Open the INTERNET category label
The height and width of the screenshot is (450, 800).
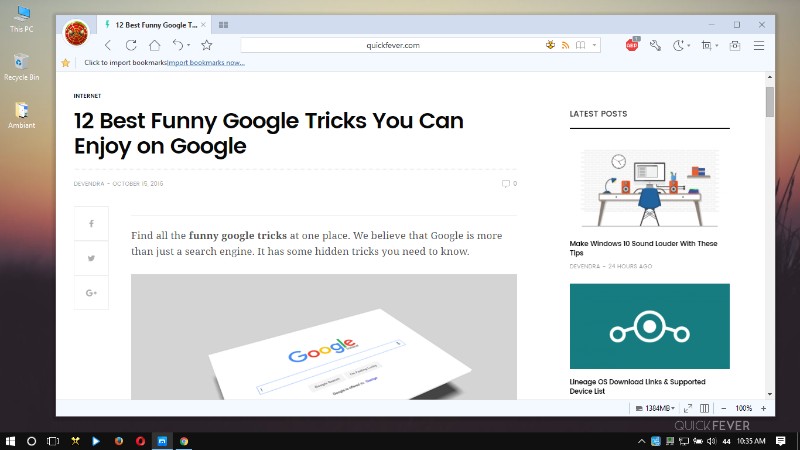[87, 96]
